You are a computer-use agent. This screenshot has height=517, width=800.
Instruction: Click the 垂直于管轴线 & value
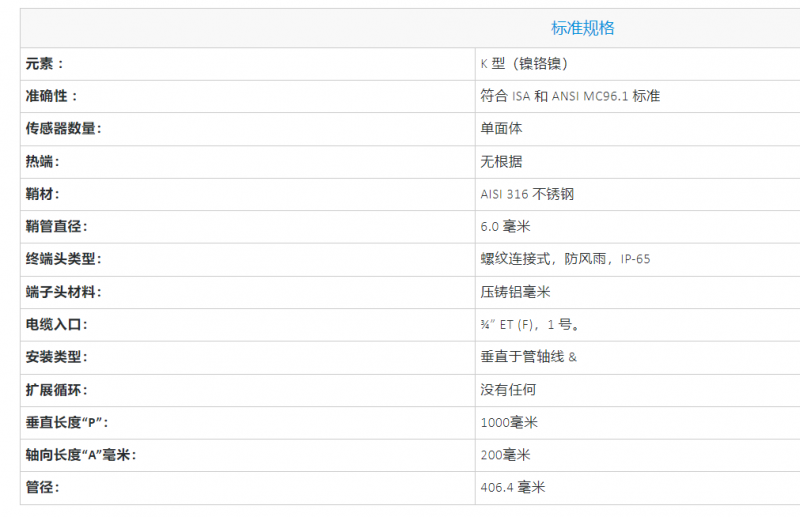tap(528, 357)
